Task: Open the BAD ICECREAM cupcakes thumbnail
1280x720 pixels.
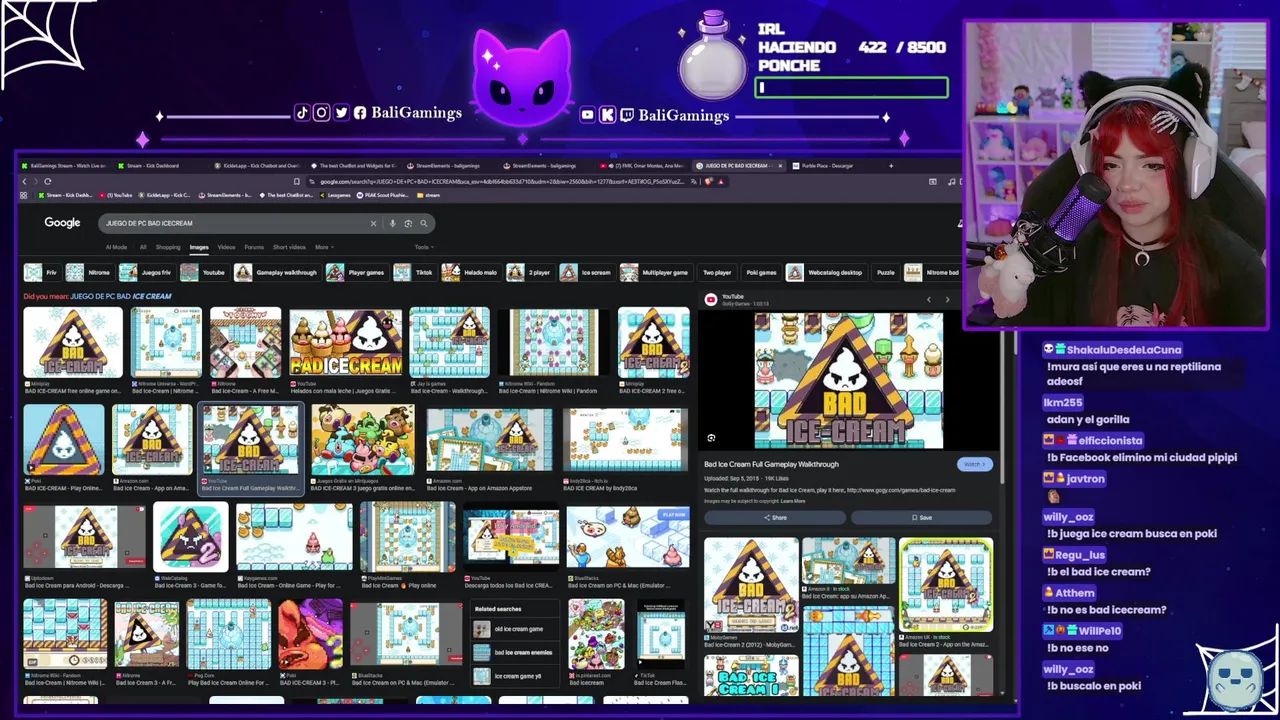Action: point(346,343)
